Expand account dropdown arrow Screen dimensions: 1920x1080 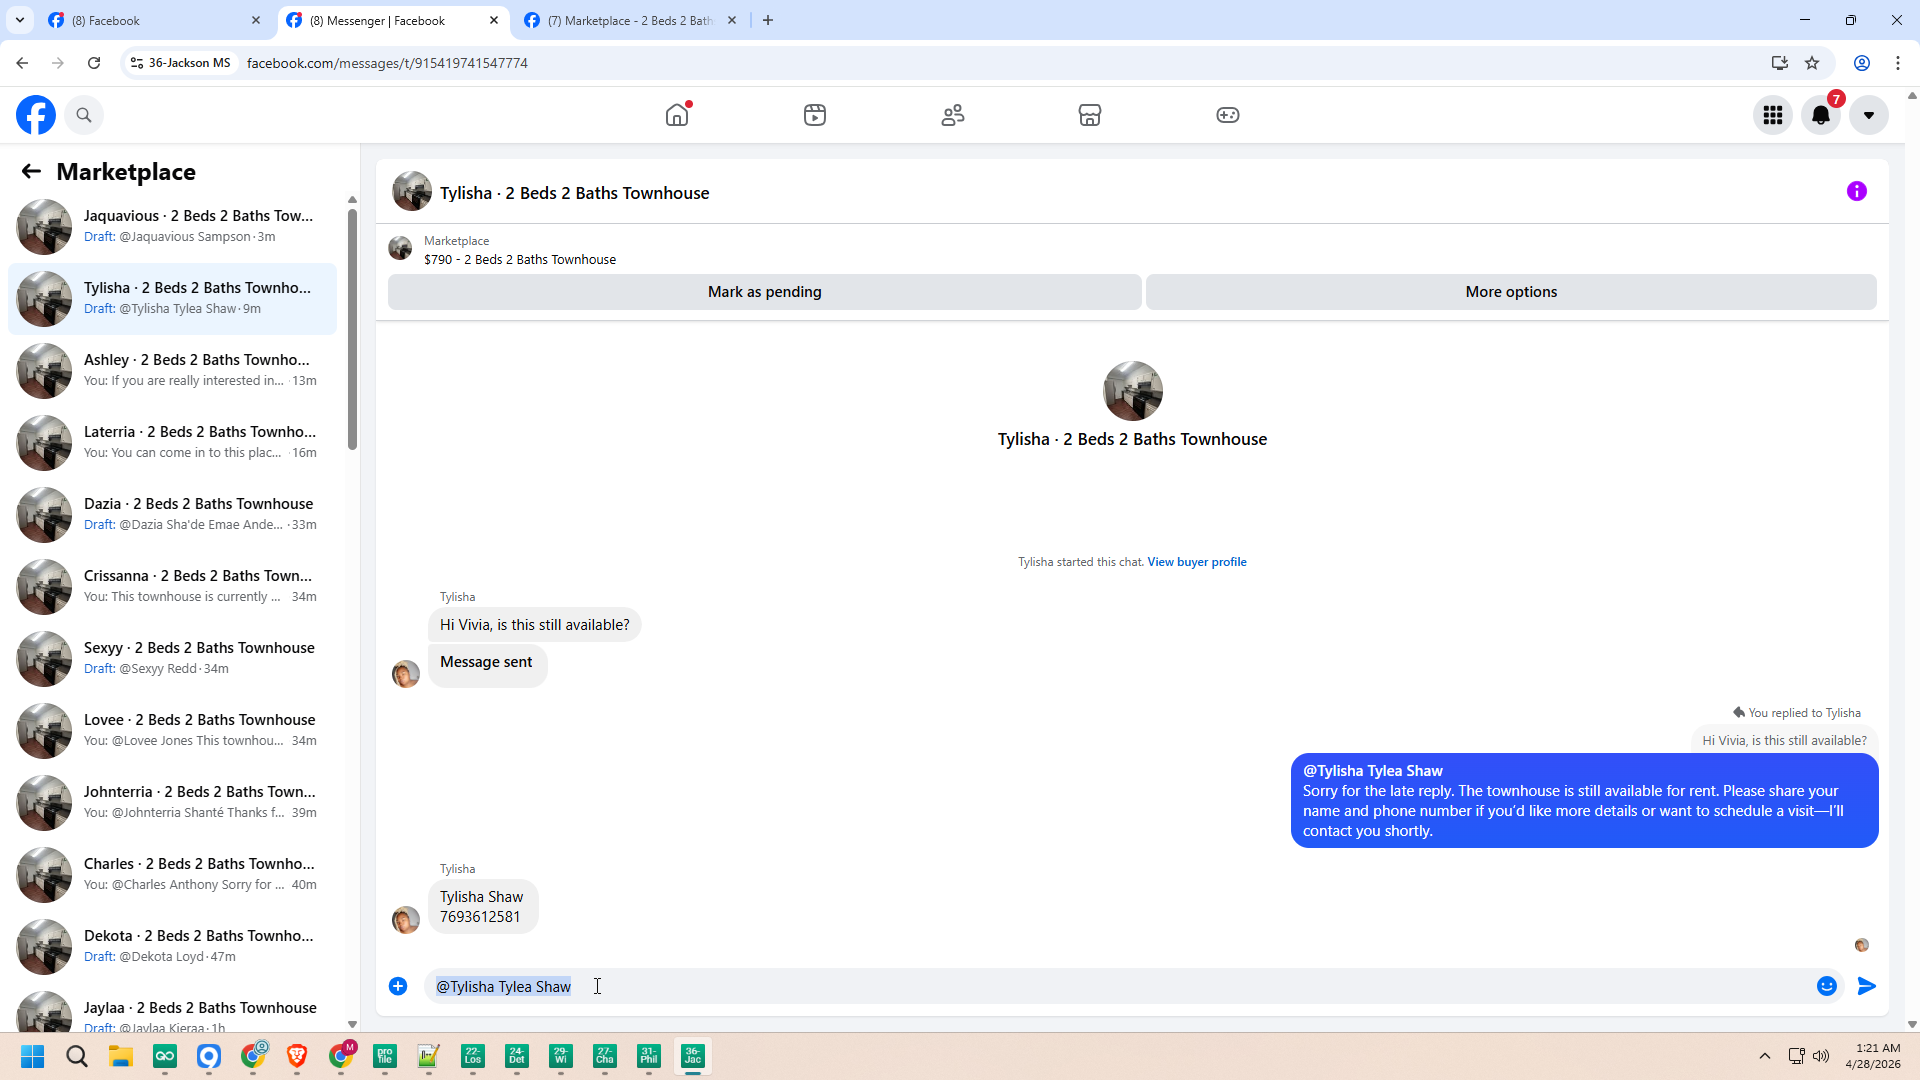1869,115
